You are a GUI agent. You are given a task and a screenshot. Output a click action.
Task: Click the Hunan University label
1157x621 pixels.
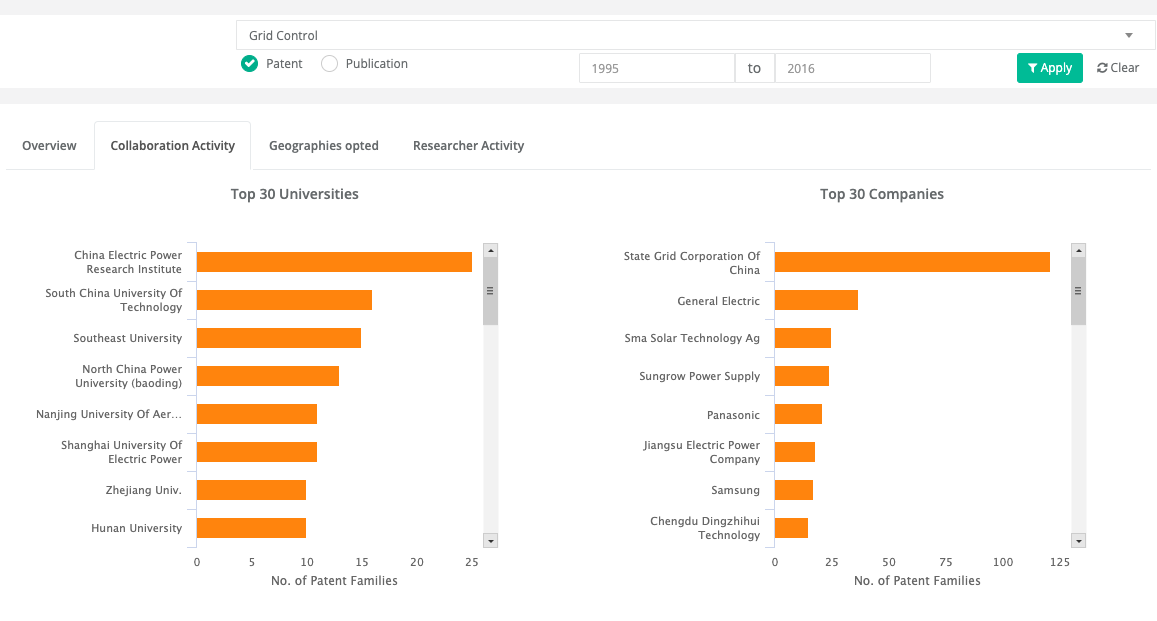137,528
